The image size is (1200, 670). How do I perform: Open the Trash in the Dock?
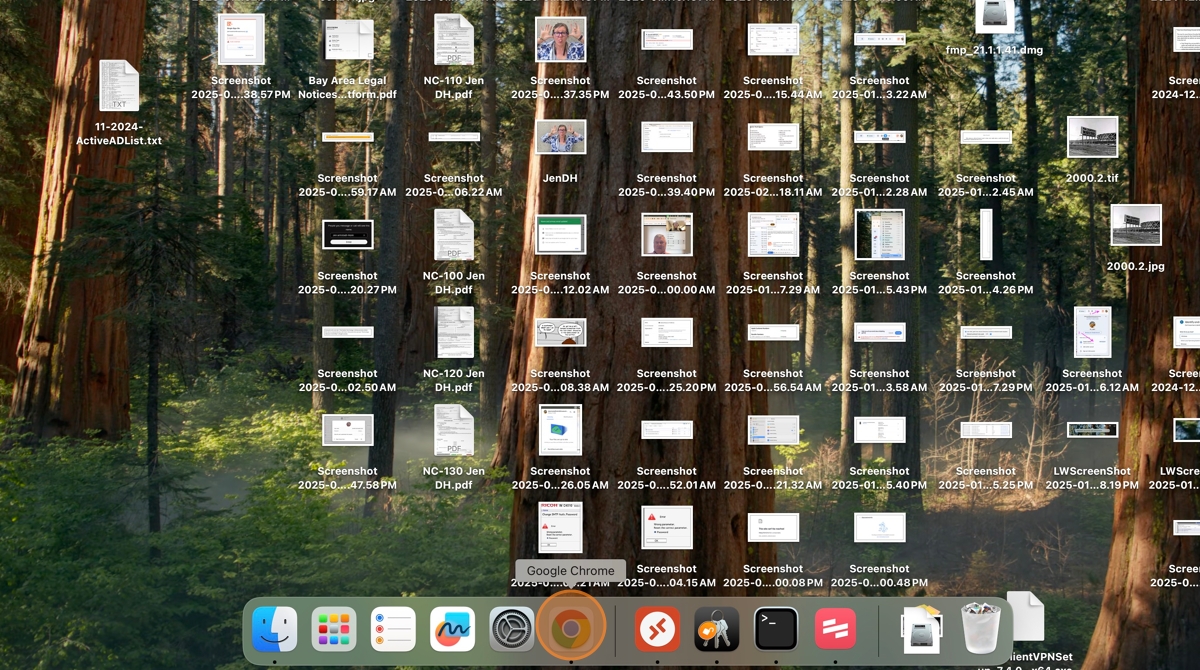982,629
